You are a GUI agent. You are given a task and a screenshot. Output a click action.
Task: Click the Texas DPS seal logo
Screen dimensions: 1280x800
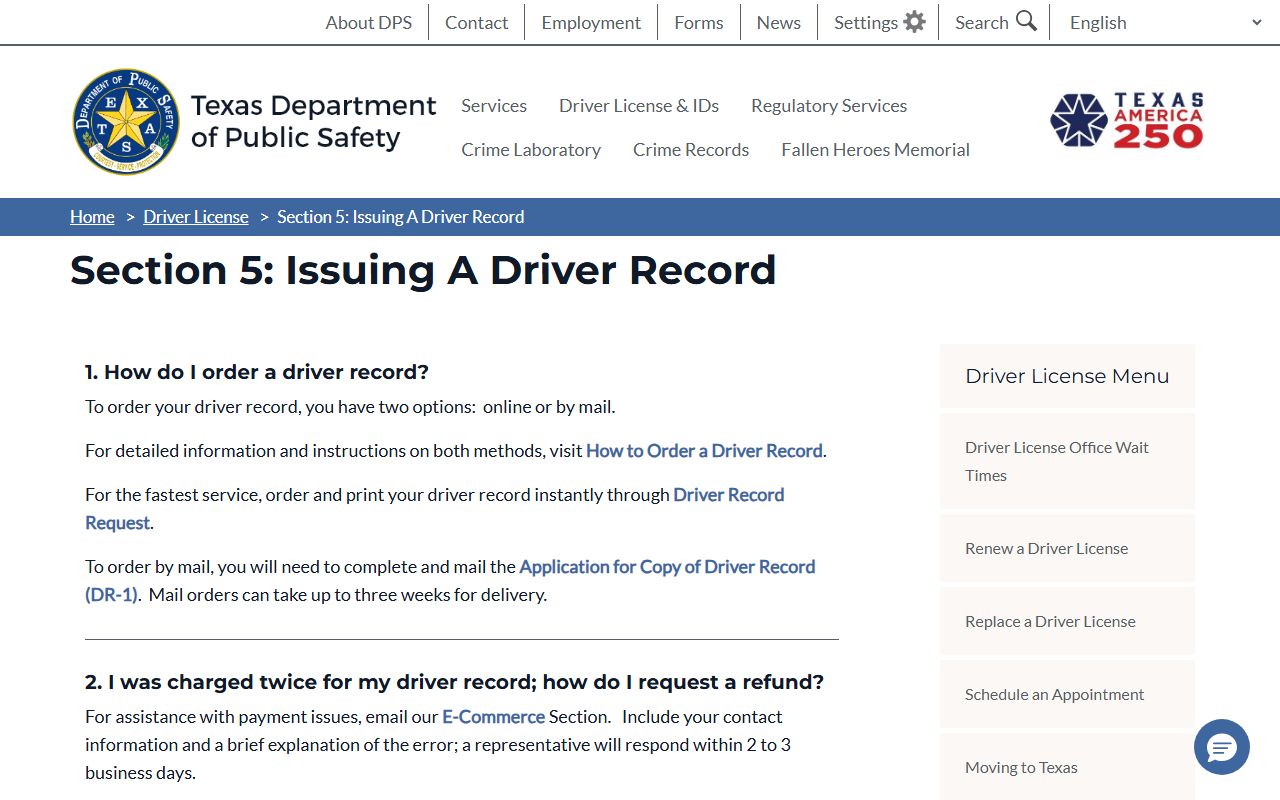[127, 122]
